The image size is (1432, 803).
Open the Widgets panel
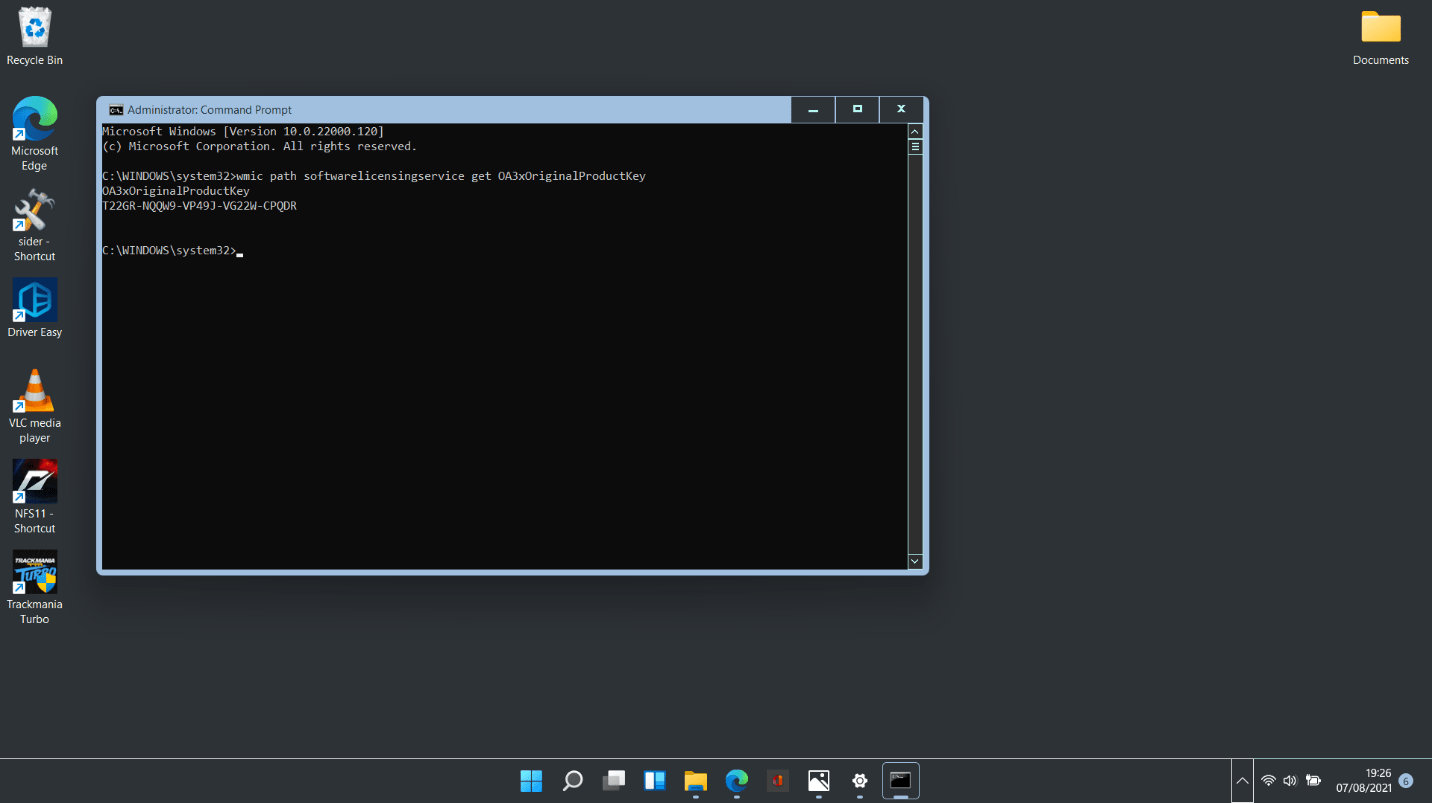(654, 781)
